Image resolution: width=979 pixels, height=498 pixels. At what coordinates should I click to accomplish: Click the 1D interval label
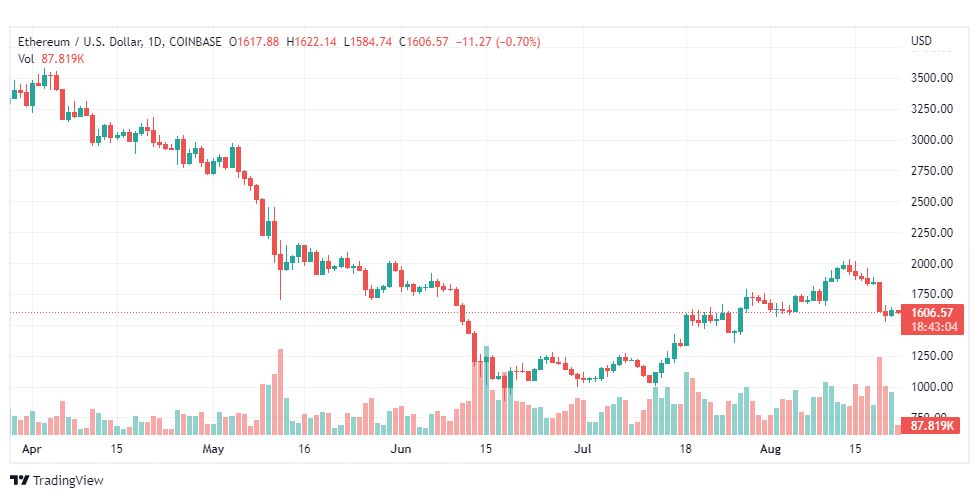tap(155, 42)
